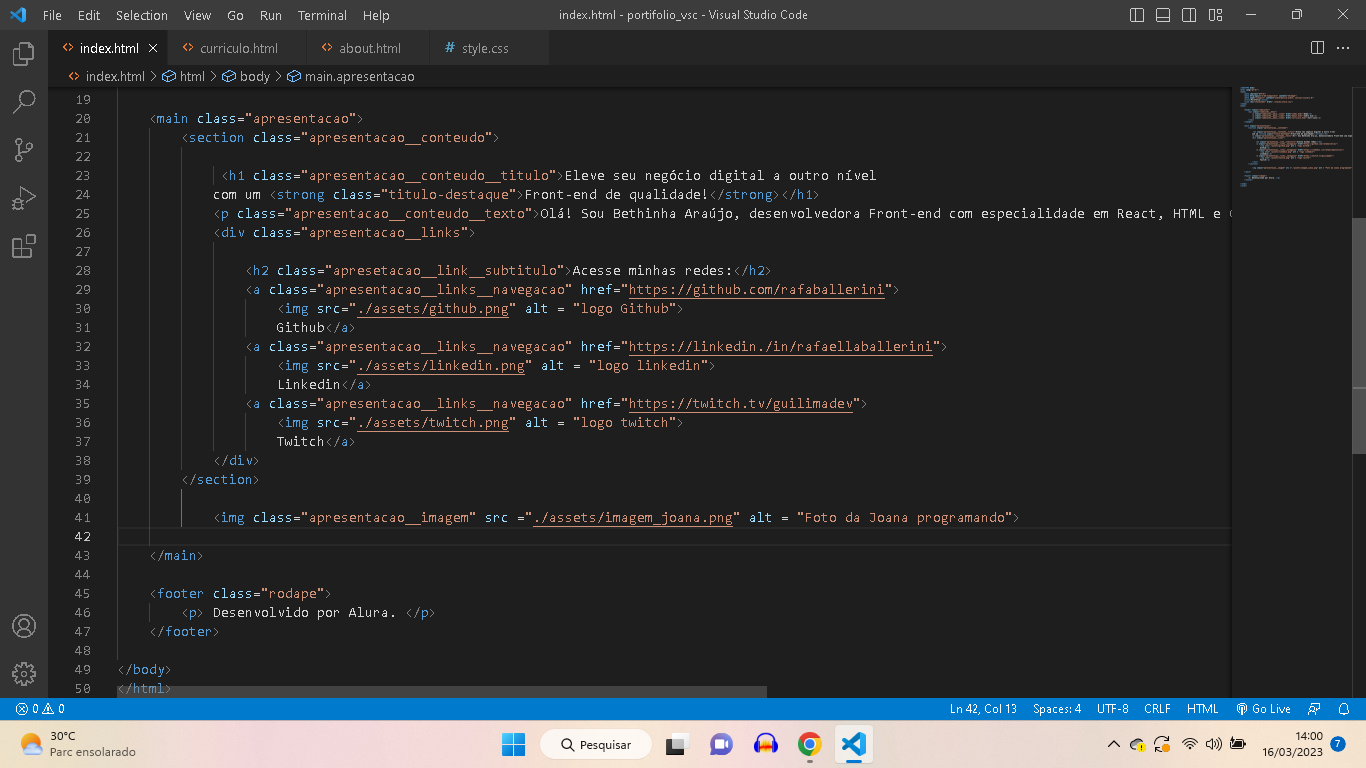1366x768 pixels.
Task: Show hidden system tray icons
Action: (1114, 745)
